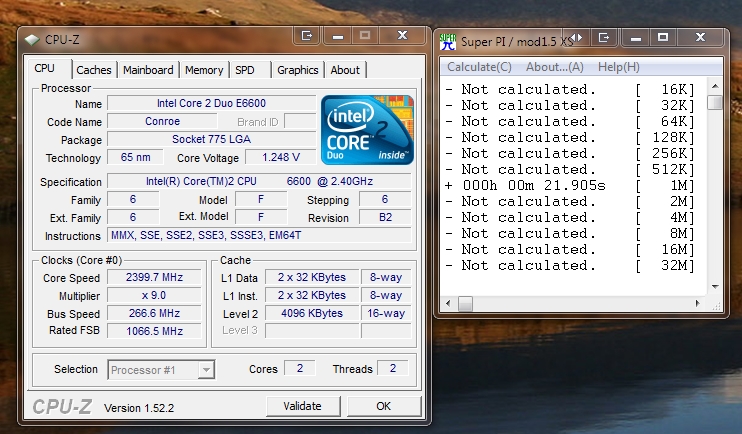Click the Name field 'Intel Core 2 Duo E6600'

[212, 103]
